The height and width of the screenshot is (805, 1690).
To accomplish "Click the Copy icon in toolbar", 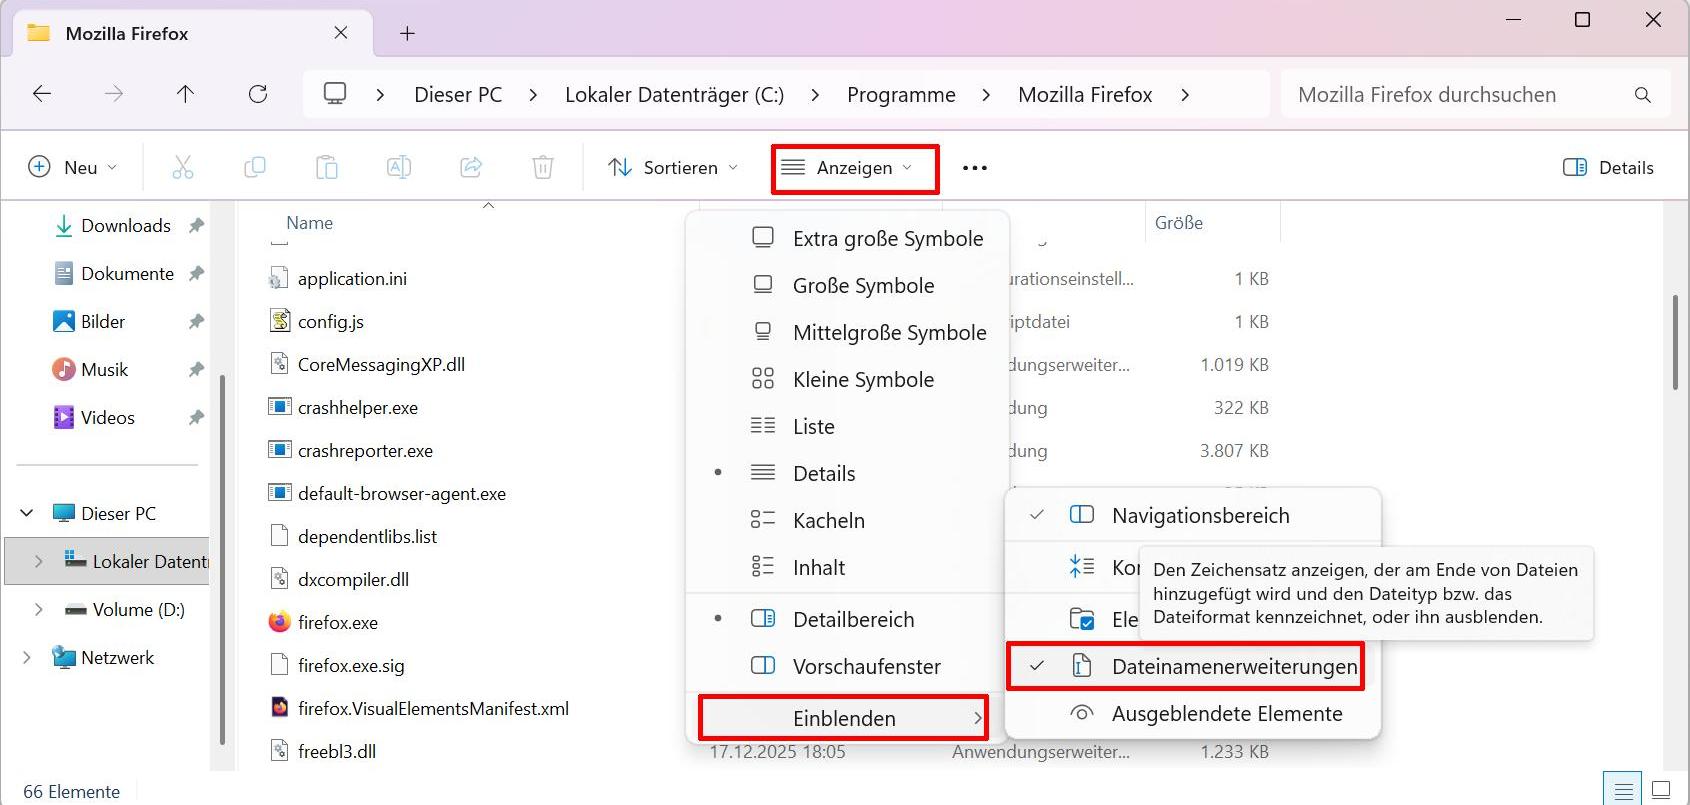I will [255, 167].
